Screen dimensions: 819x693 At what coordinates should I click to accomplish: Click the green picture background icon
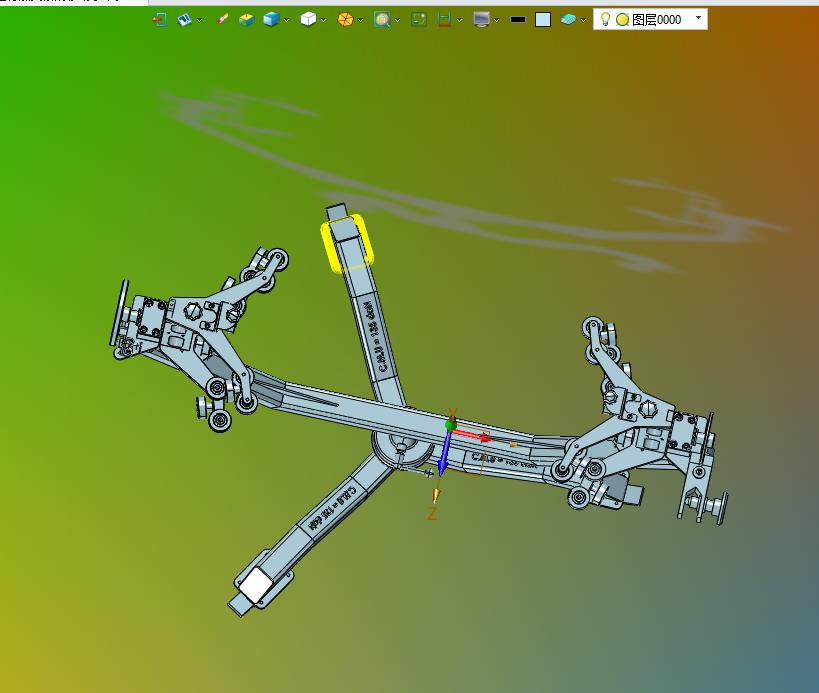point(419,20)
